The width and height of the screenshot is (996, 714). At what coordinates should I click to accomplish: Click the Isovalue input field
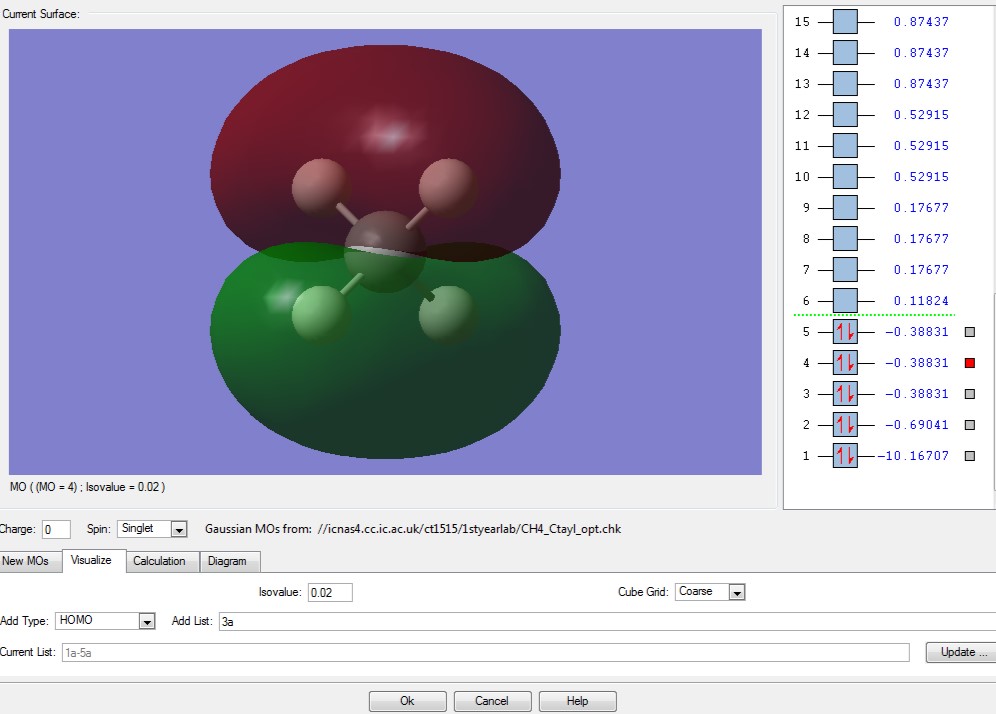(330, 592)
